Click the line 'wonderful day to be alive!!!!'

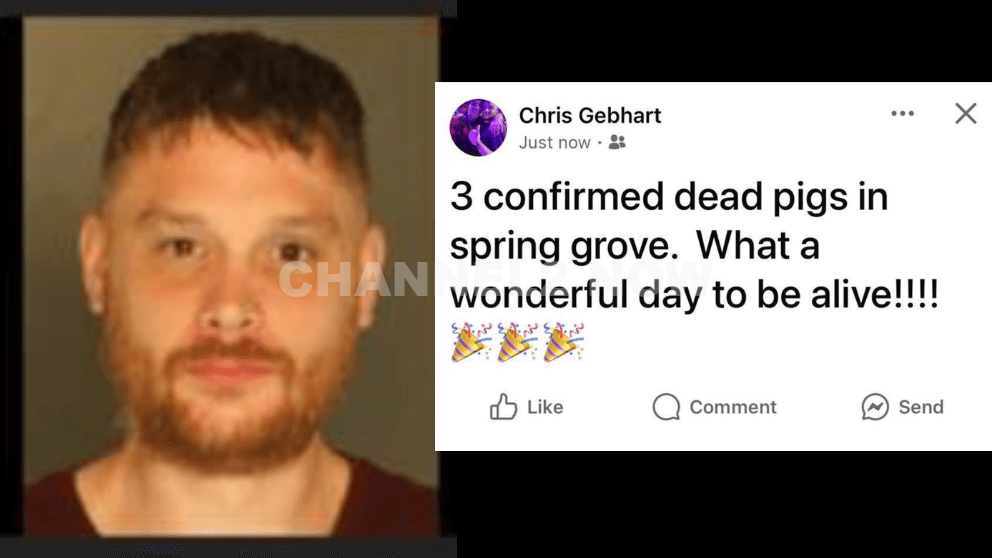694,295
